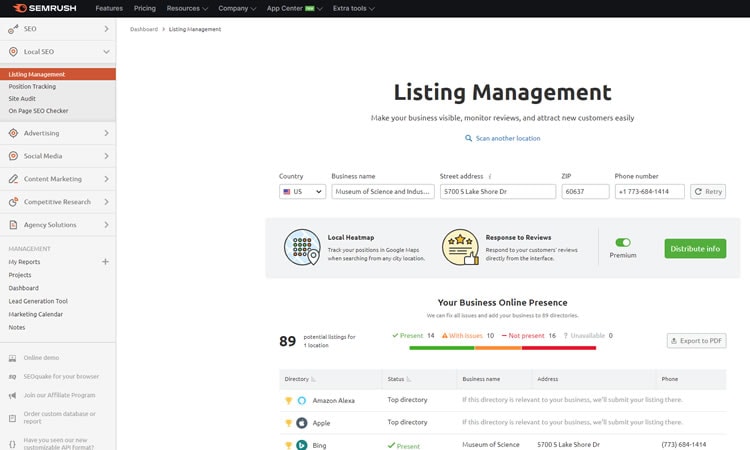Open the Resources dropdown menu
Screen dimensions: 750x450
point(187,8)
